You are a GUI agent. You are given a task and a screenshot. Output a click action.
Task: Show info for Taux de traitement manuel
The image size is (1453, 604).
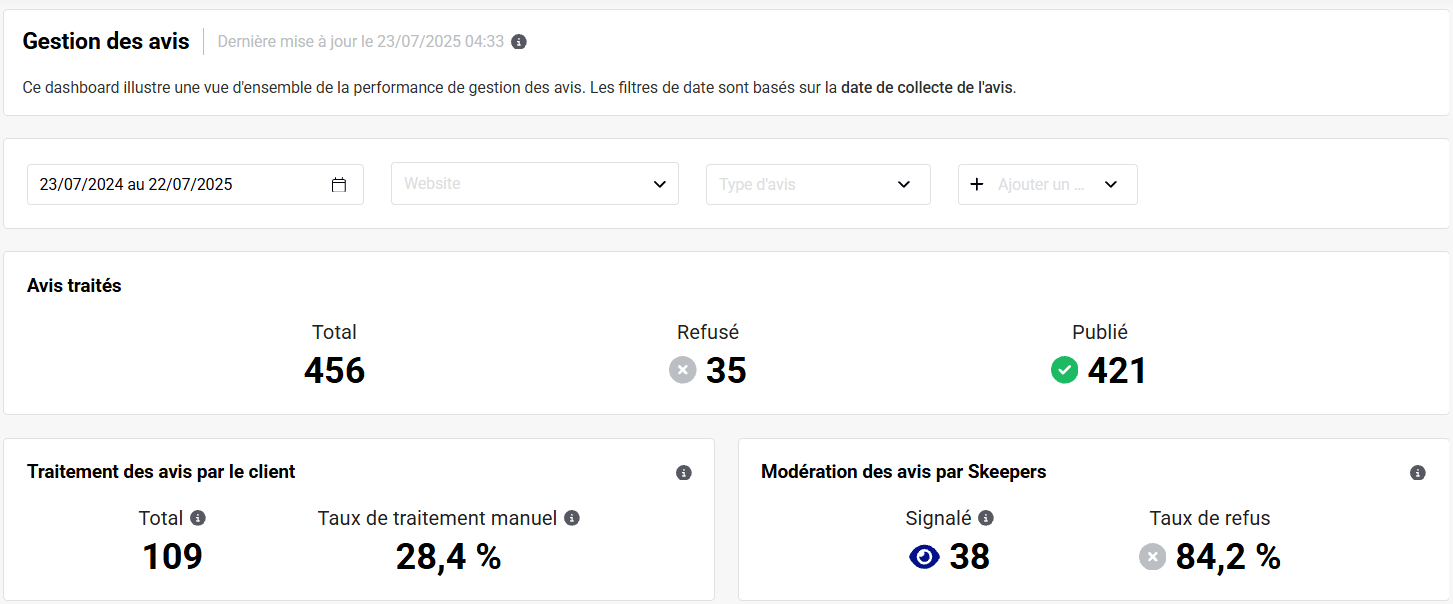tap(572, 518)
